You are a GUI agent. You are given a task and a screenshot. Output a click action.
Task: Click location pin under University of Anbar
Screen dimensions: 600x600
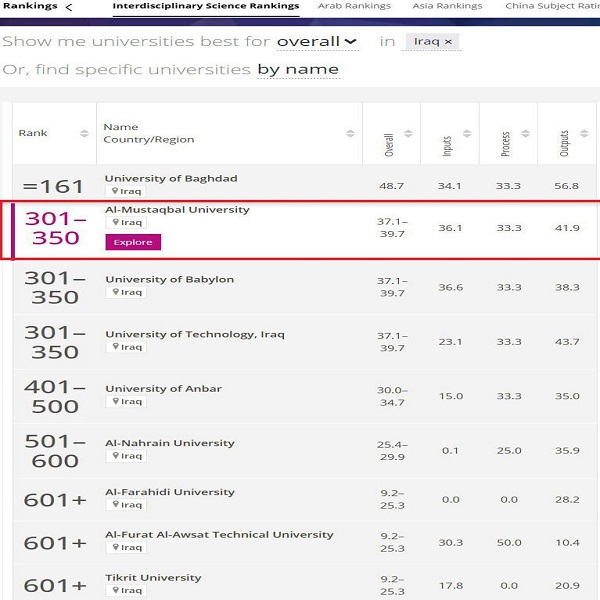point(115,401)
